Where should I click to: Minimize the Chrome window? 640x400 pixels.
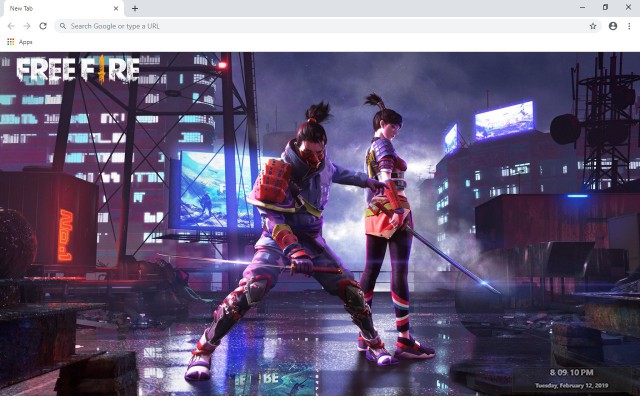[x=582, y=7]
